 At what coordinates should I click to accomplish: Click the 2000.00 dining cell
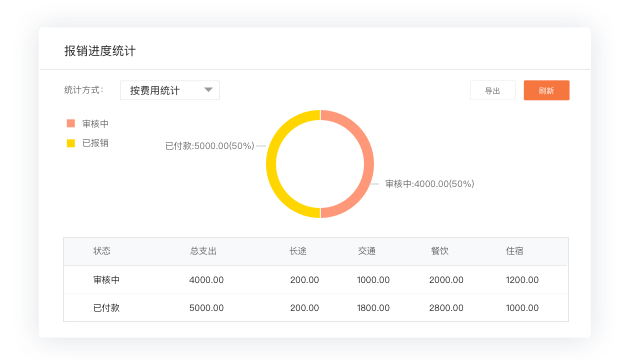446,280
